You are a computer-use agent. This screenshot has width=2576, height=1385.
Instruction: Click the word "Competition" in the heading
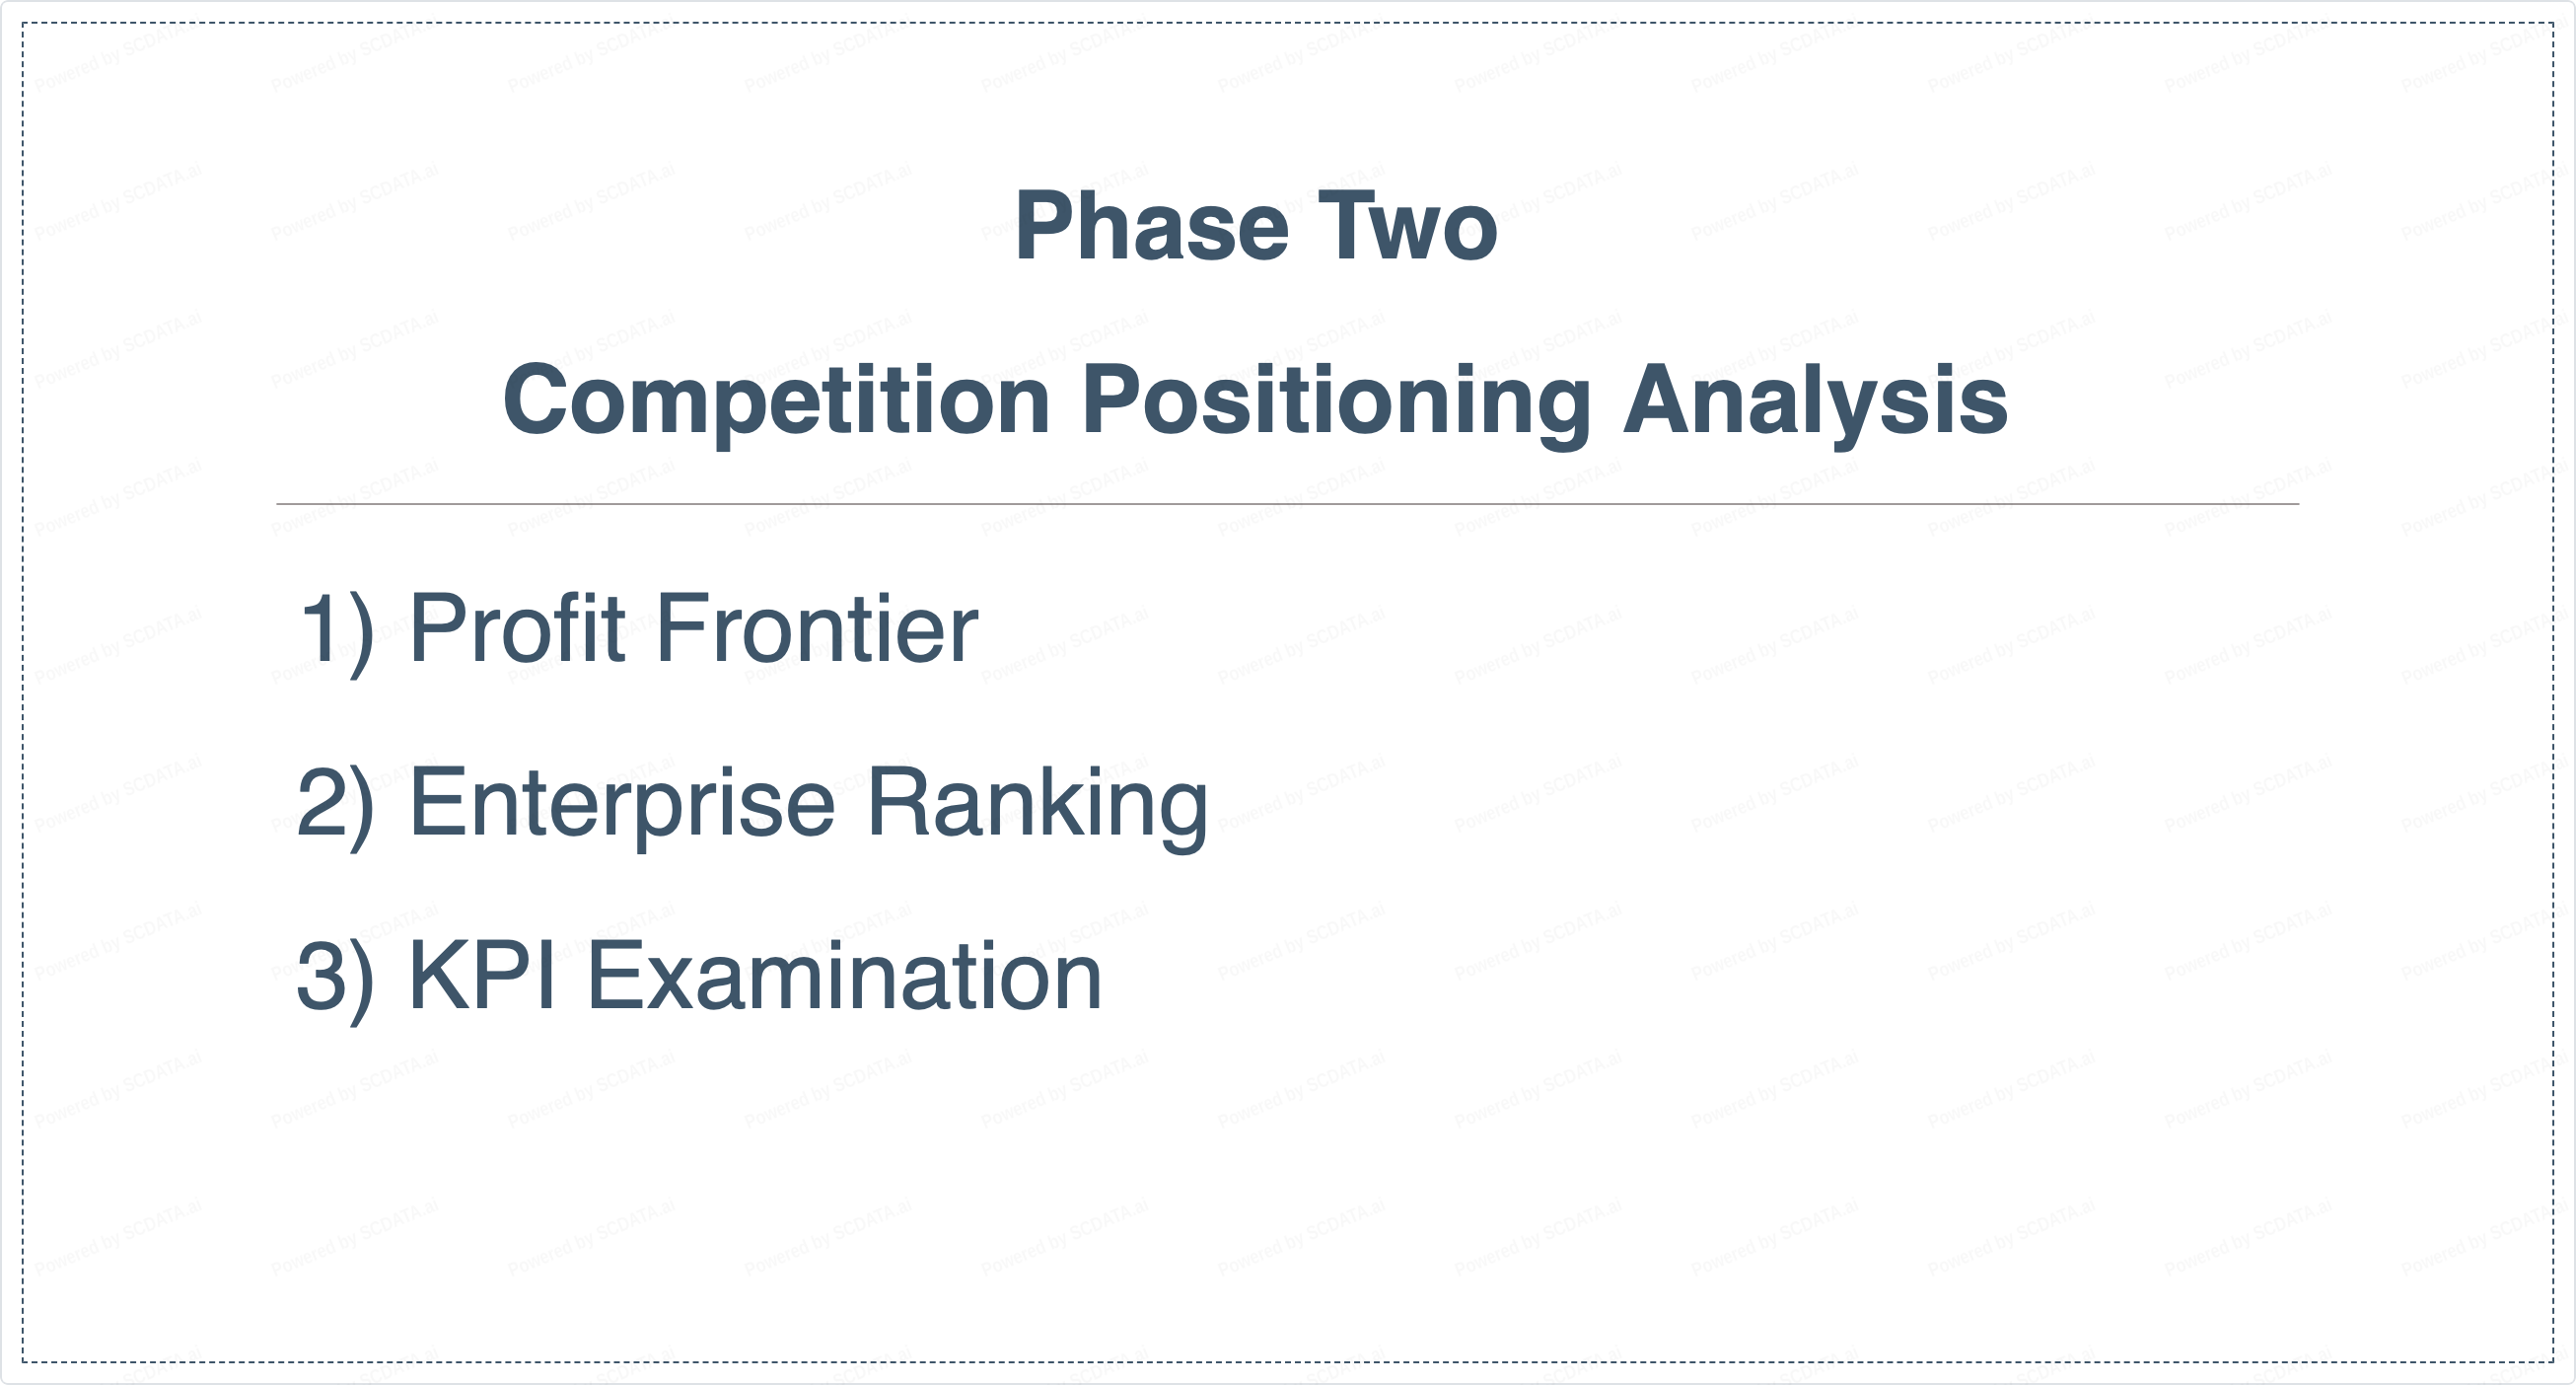coord(776,401)
